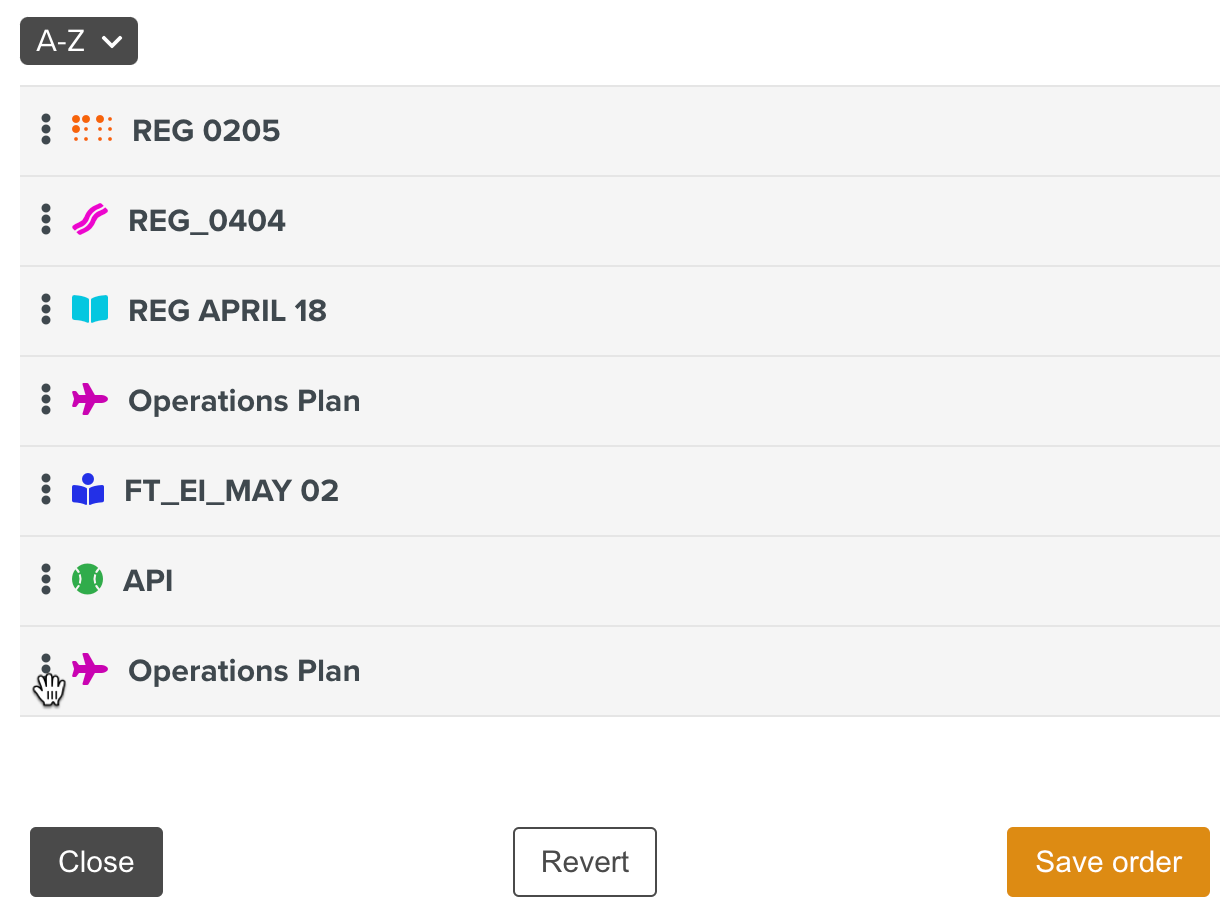Open the A-Z sort dropdown

[x=79, y=42]
